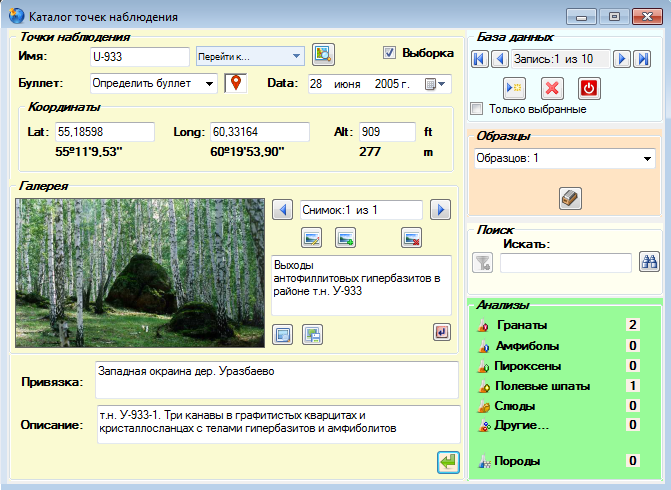
Task: Click the Искать search input field
Action: tap(566, 263)
